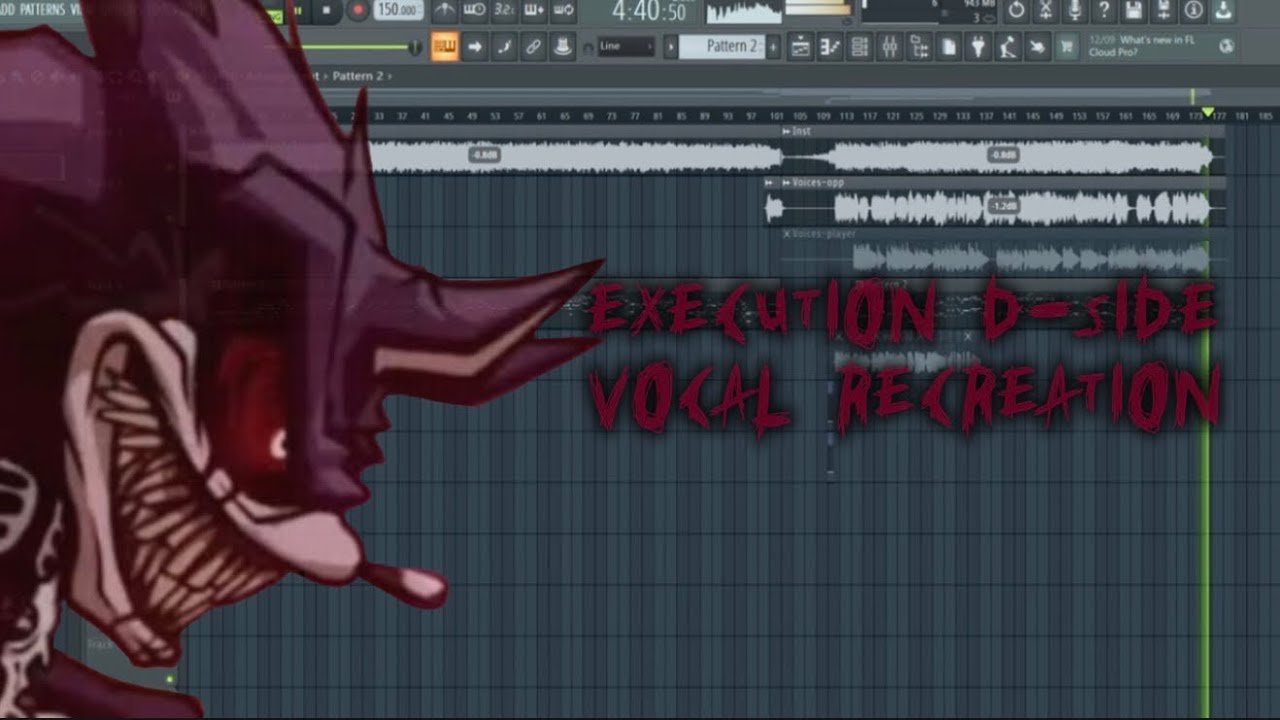This screenshot has height=720, width=1280.
Task: Open the audio editor scissors icon
Action: (1046, 10)
